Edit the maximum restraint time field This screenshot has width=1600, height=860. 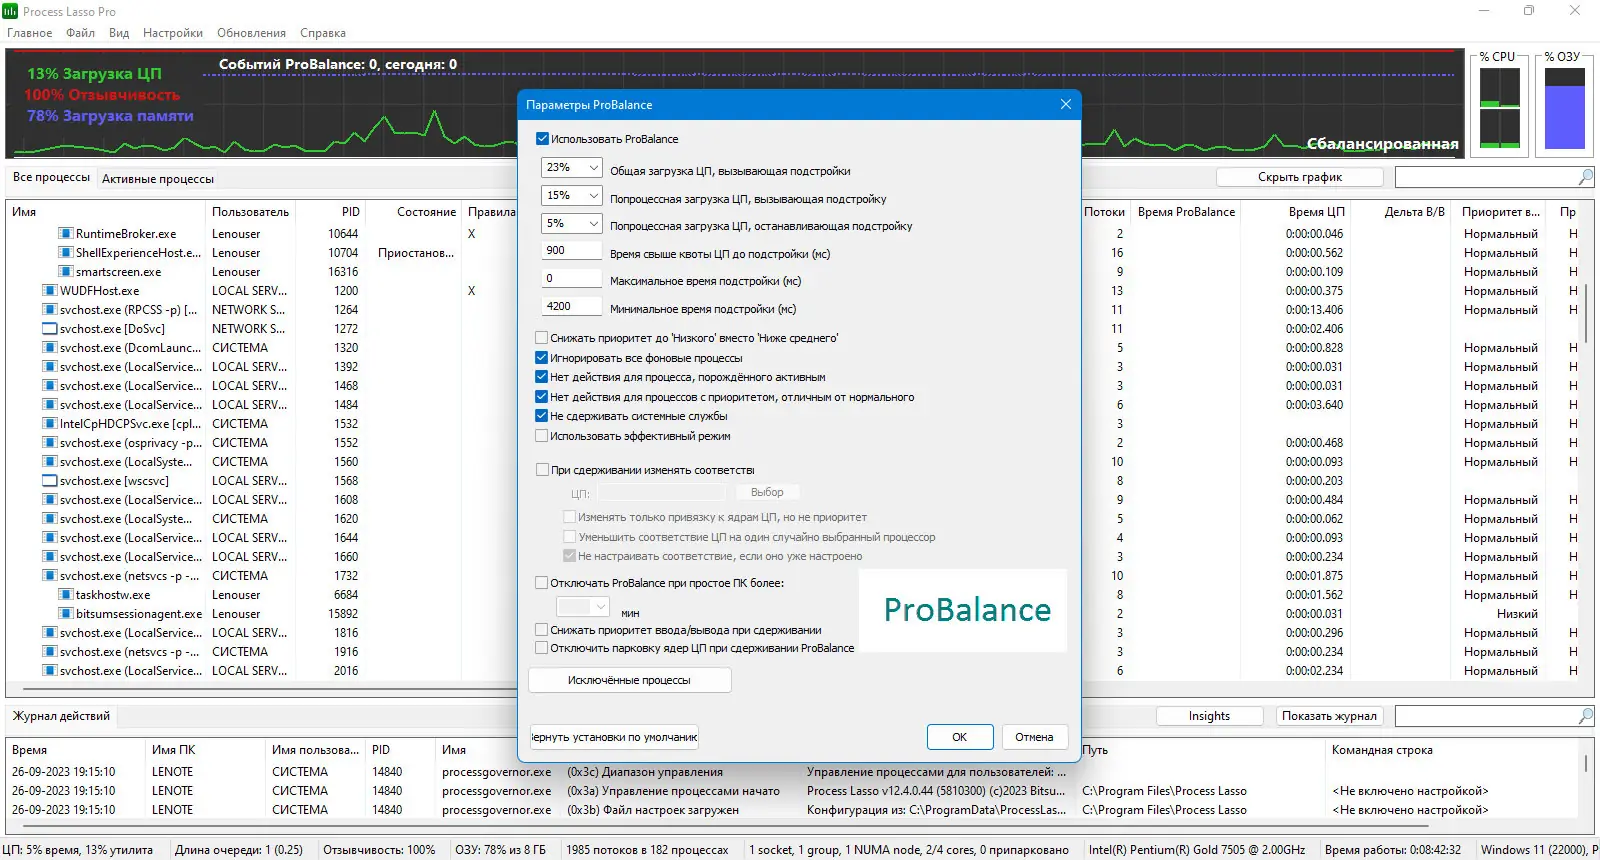tap(572, 279)
